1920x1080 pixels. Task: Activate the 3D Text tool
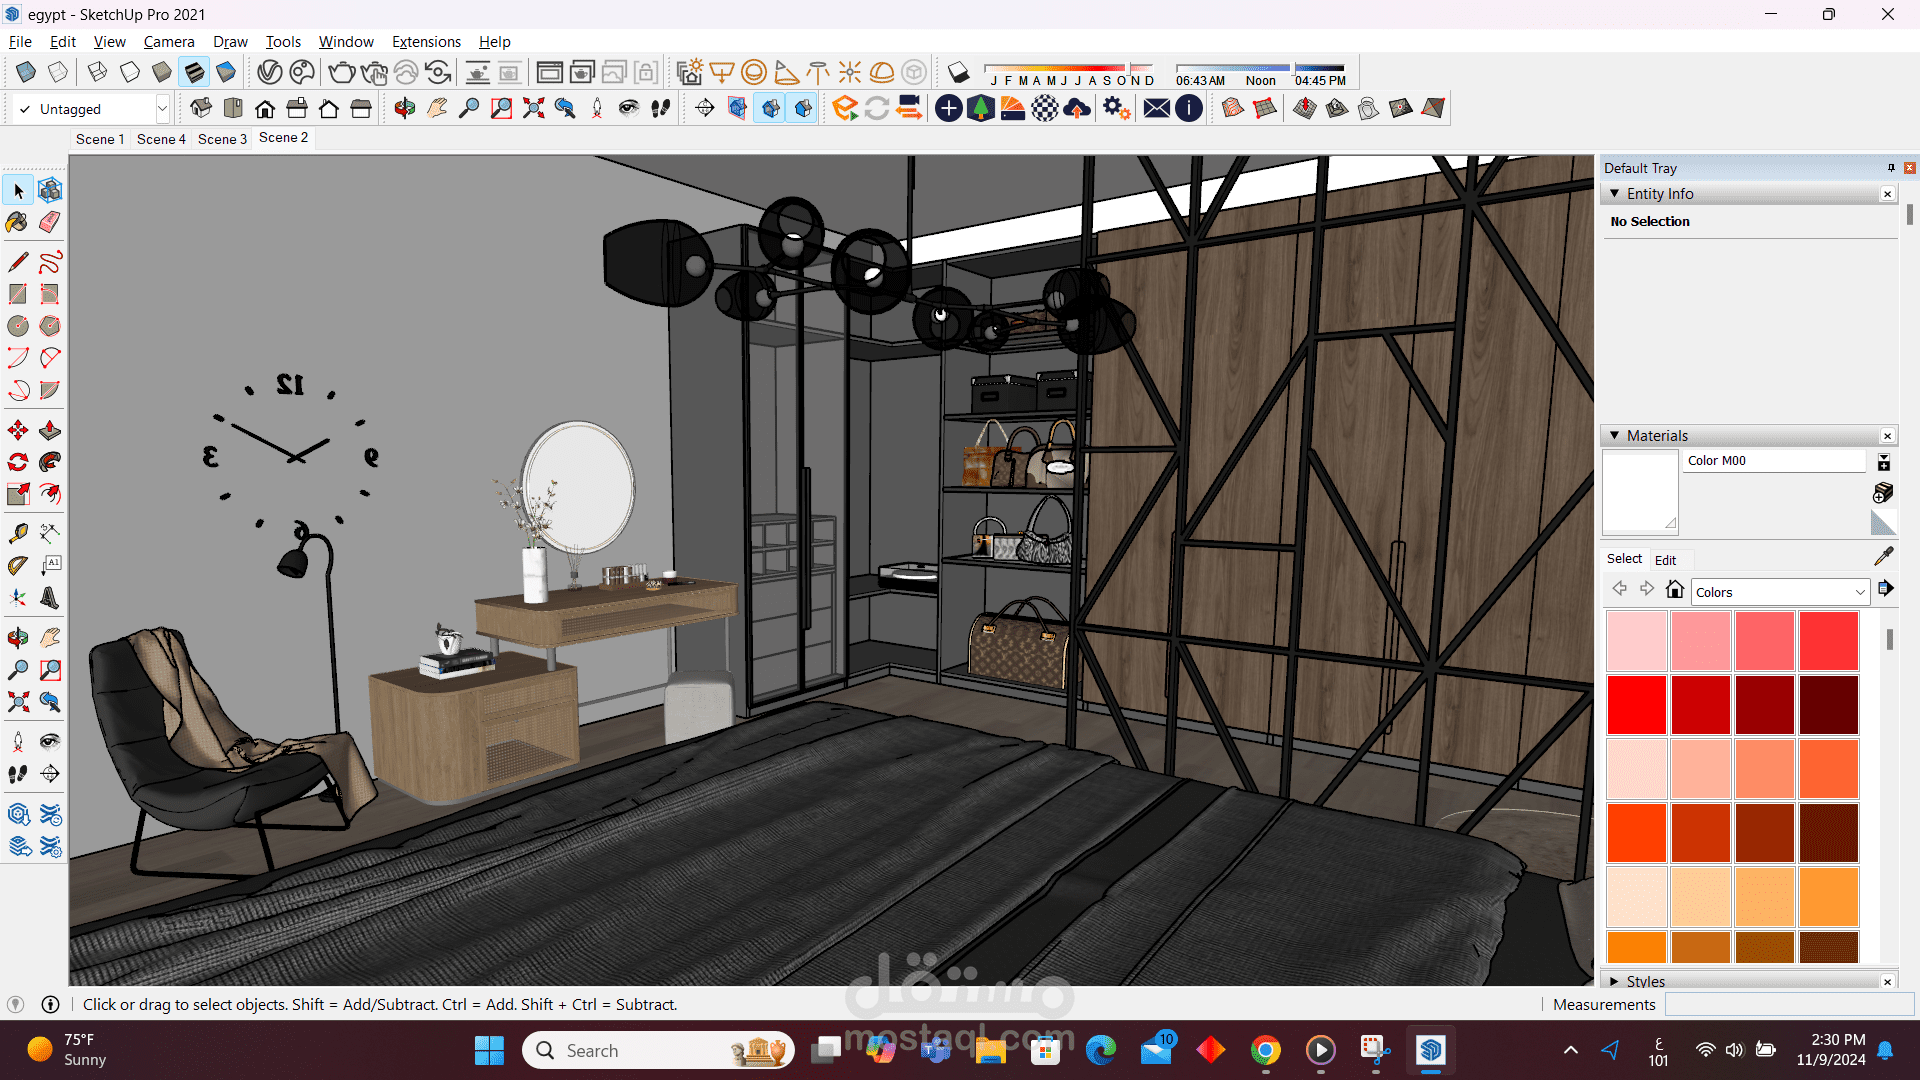point(50,598)
